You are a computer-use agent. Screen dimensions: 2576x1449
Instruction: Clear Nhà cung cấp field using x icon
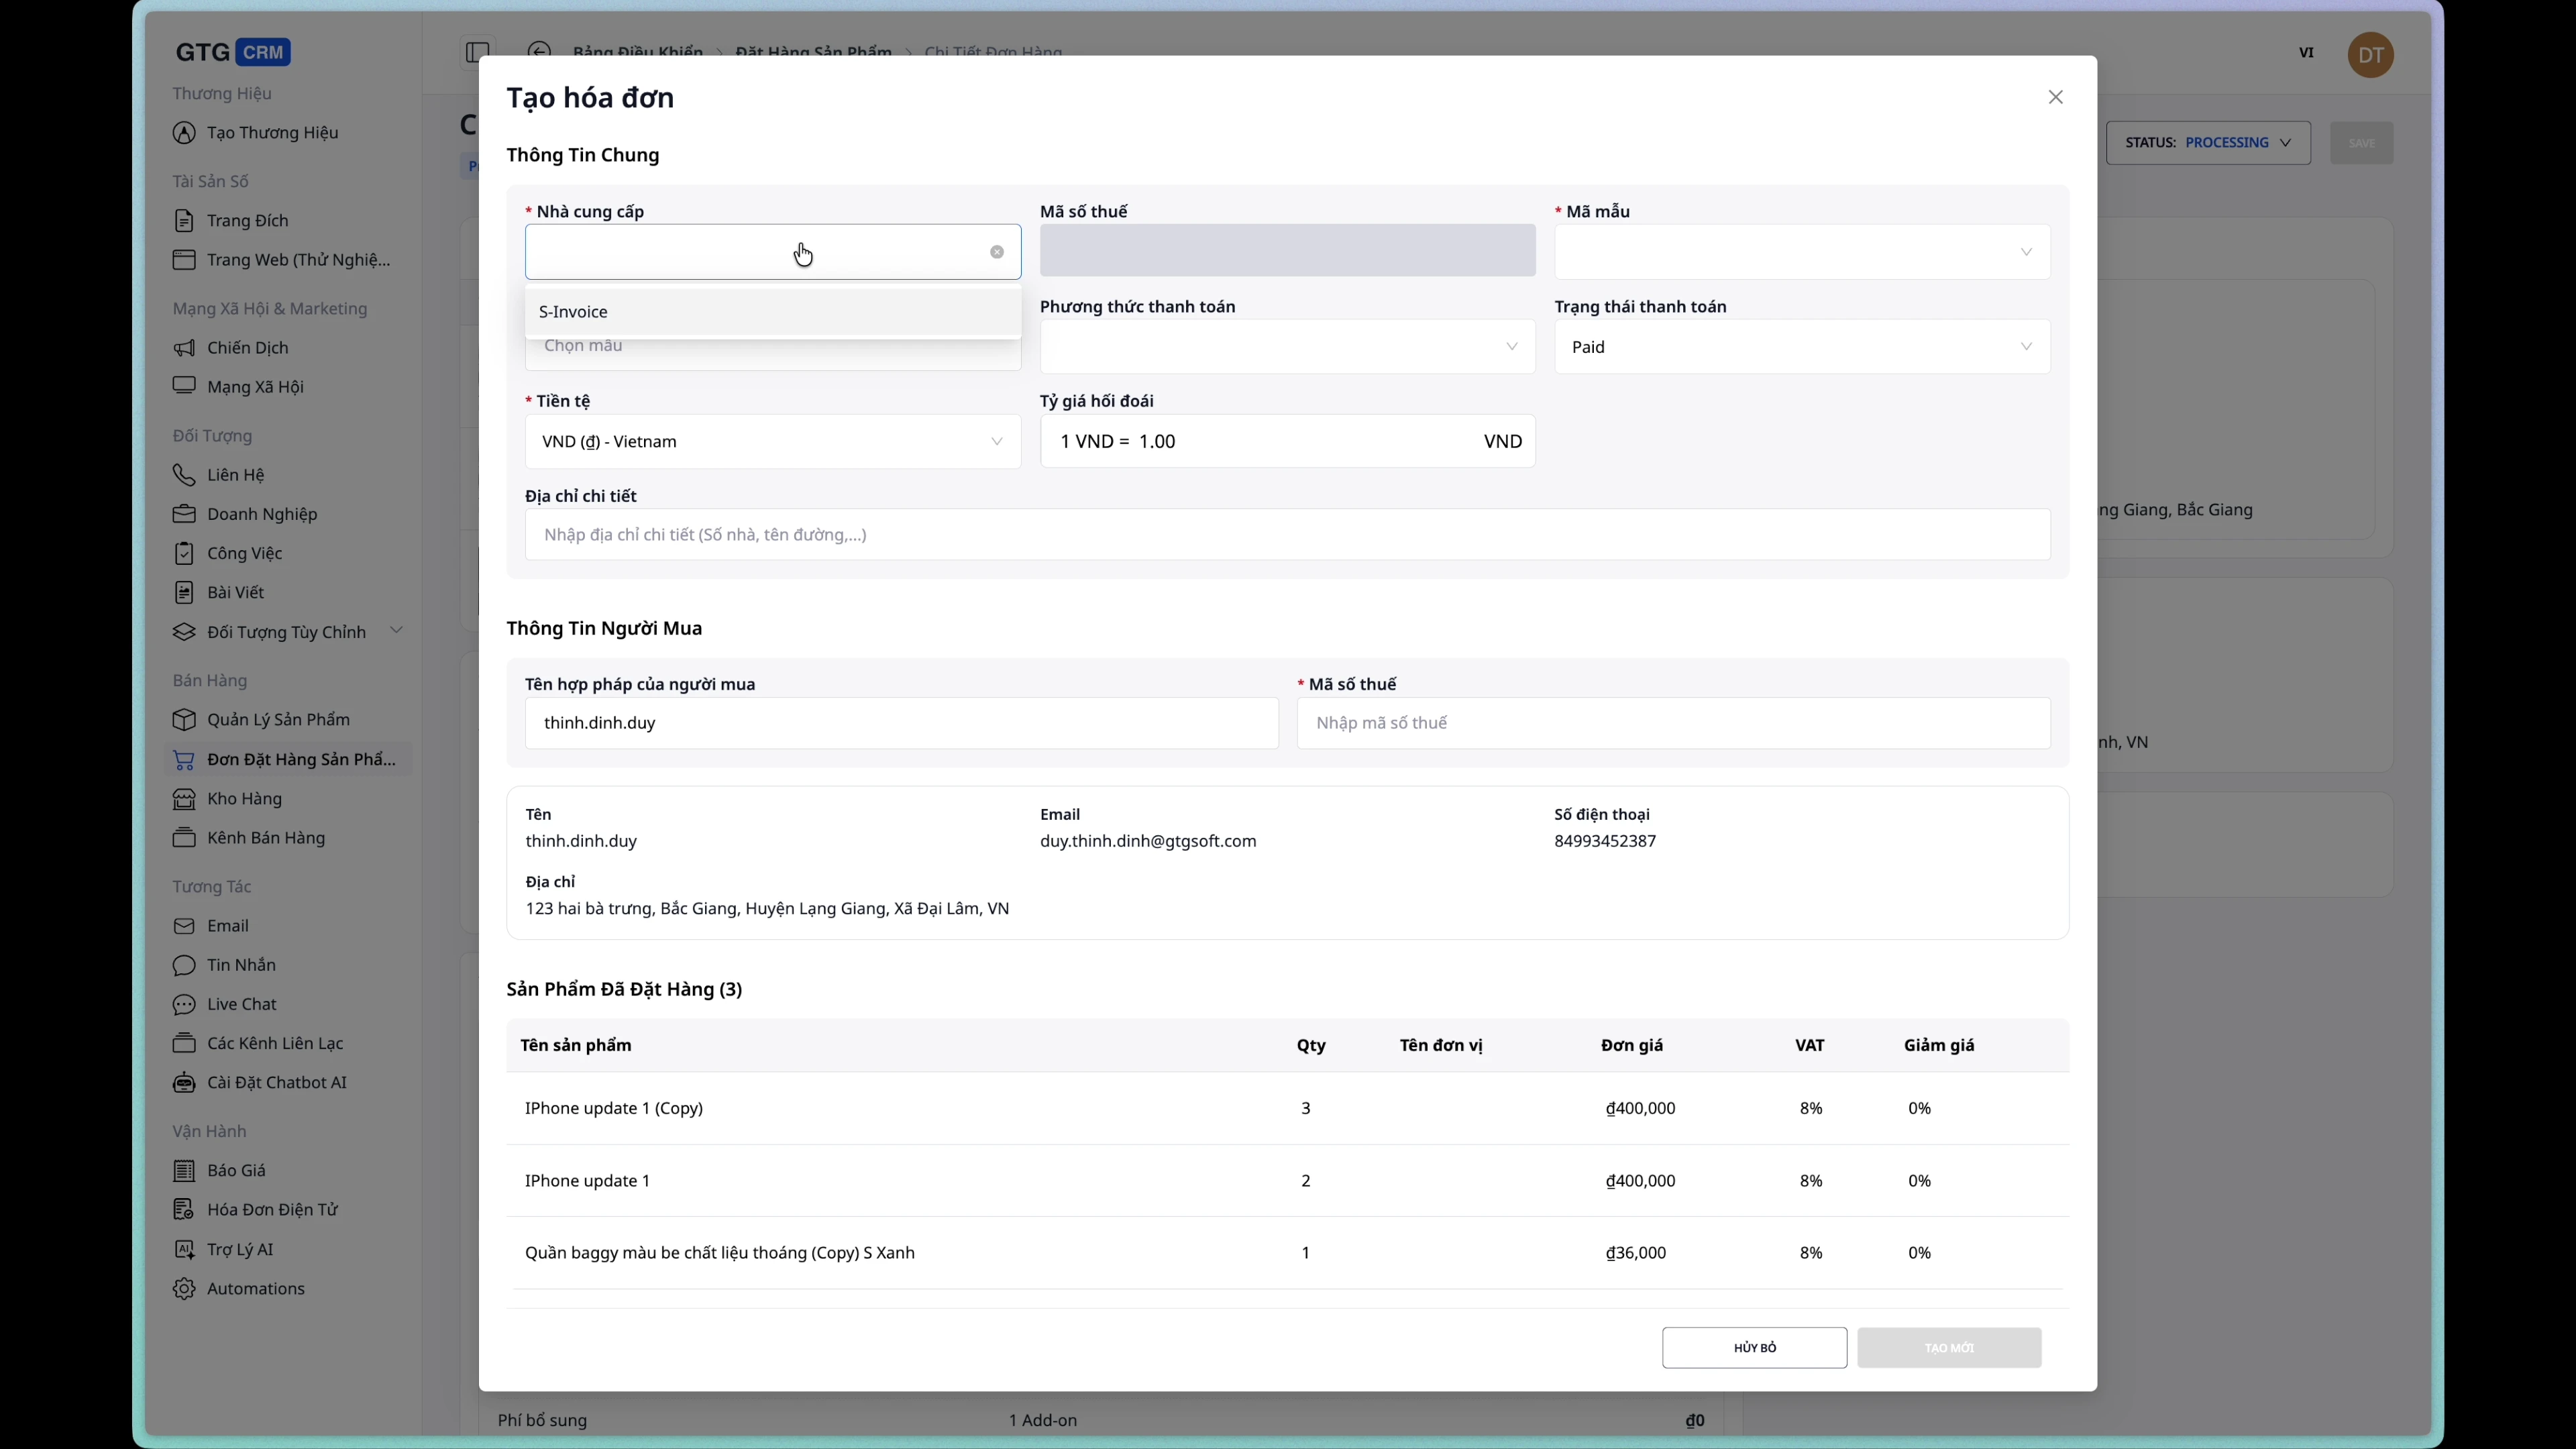pyautogui.click(x=996, y=251)
